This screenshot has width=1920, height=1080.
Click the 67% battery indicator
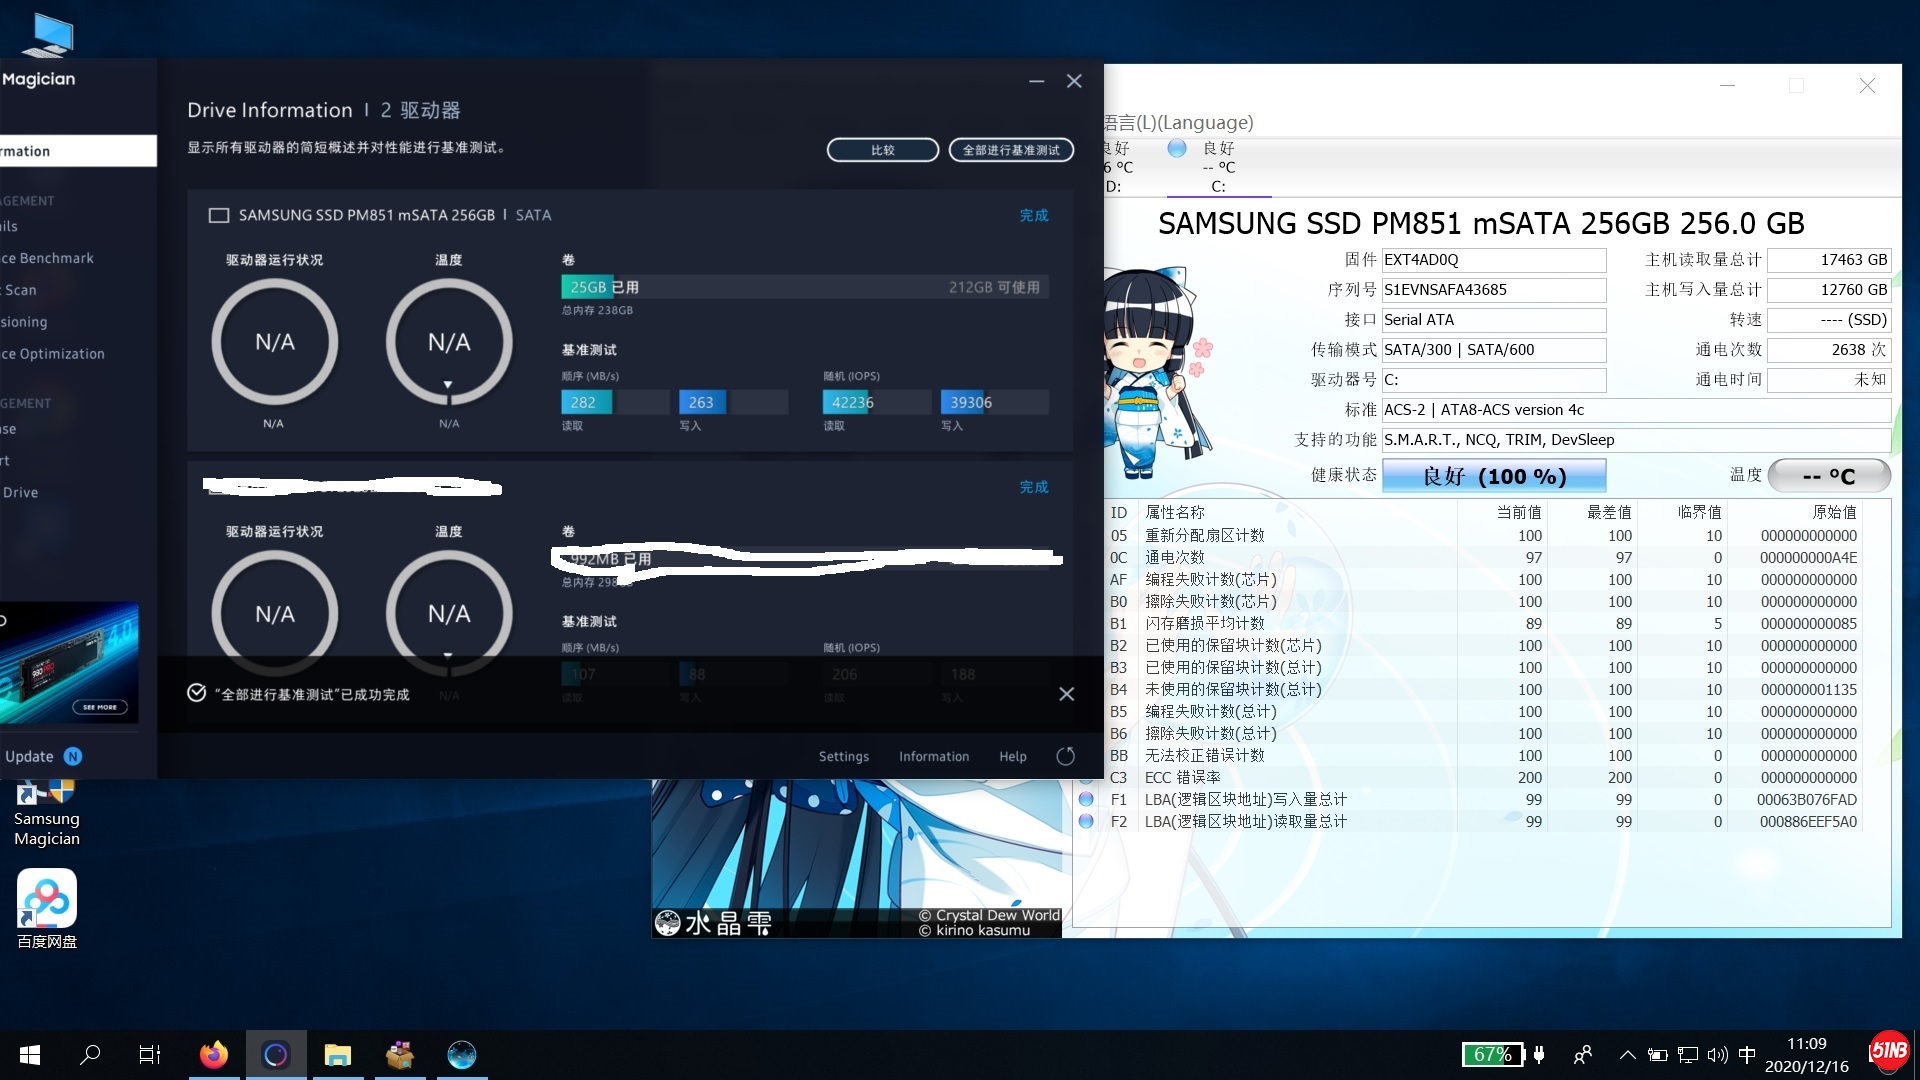(1492, 1054)
